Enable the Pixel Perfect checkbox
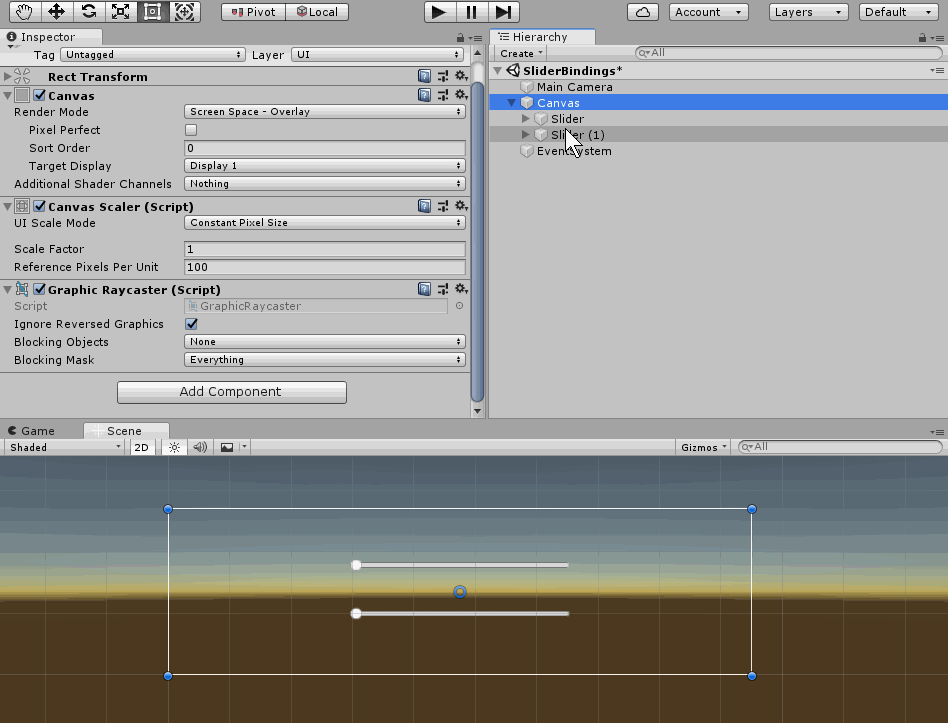The width and height of the screenshot is (948, 723). point(191,130)
